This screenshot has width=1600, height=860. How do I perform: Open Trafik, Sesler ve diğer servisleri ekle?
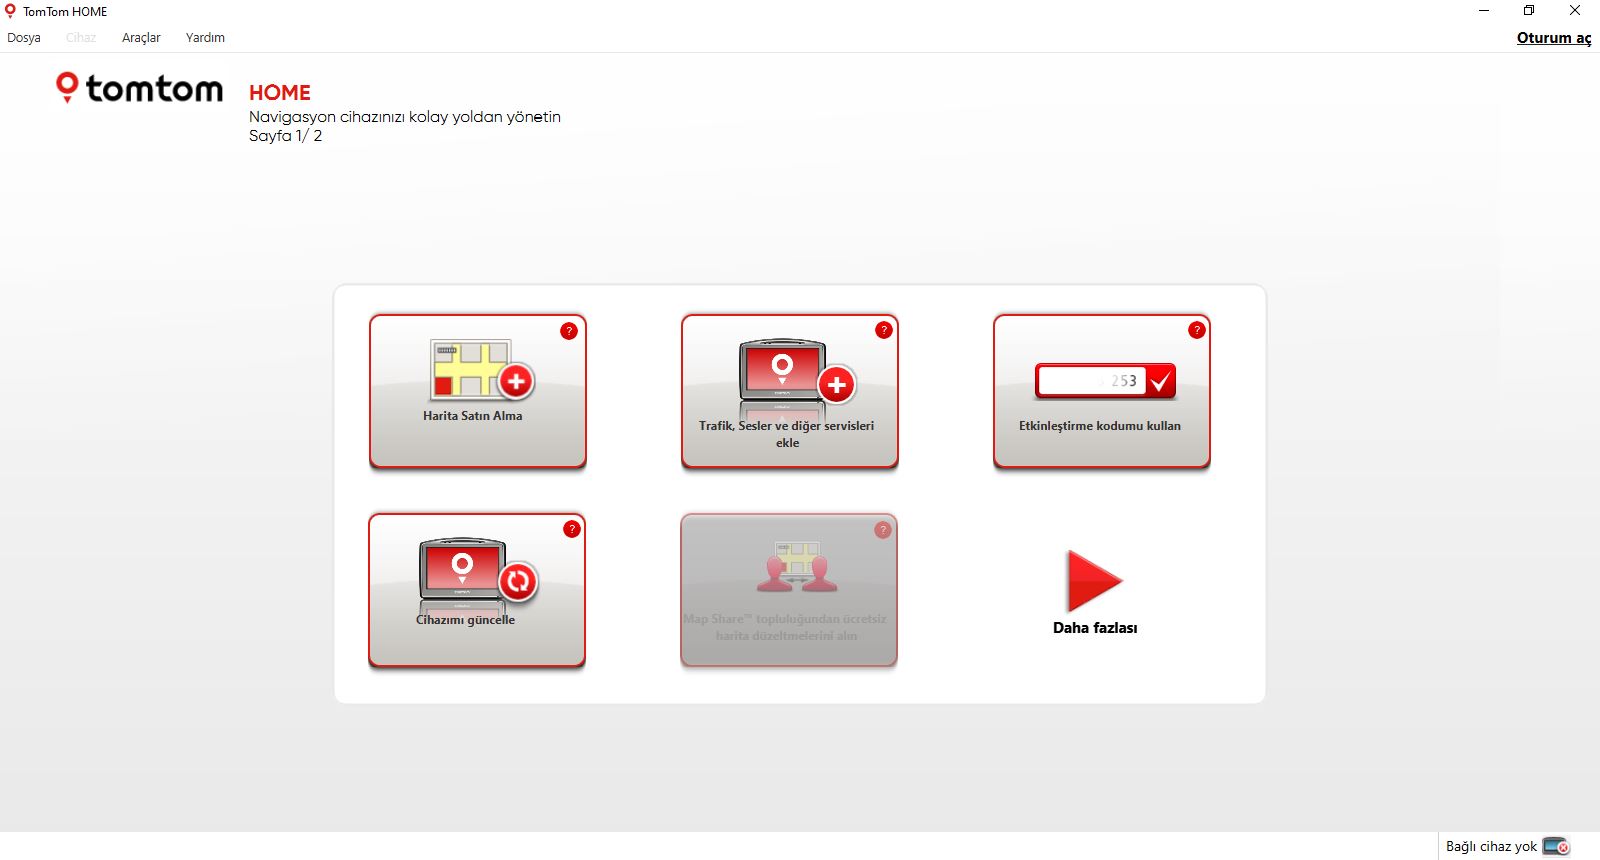790,391
